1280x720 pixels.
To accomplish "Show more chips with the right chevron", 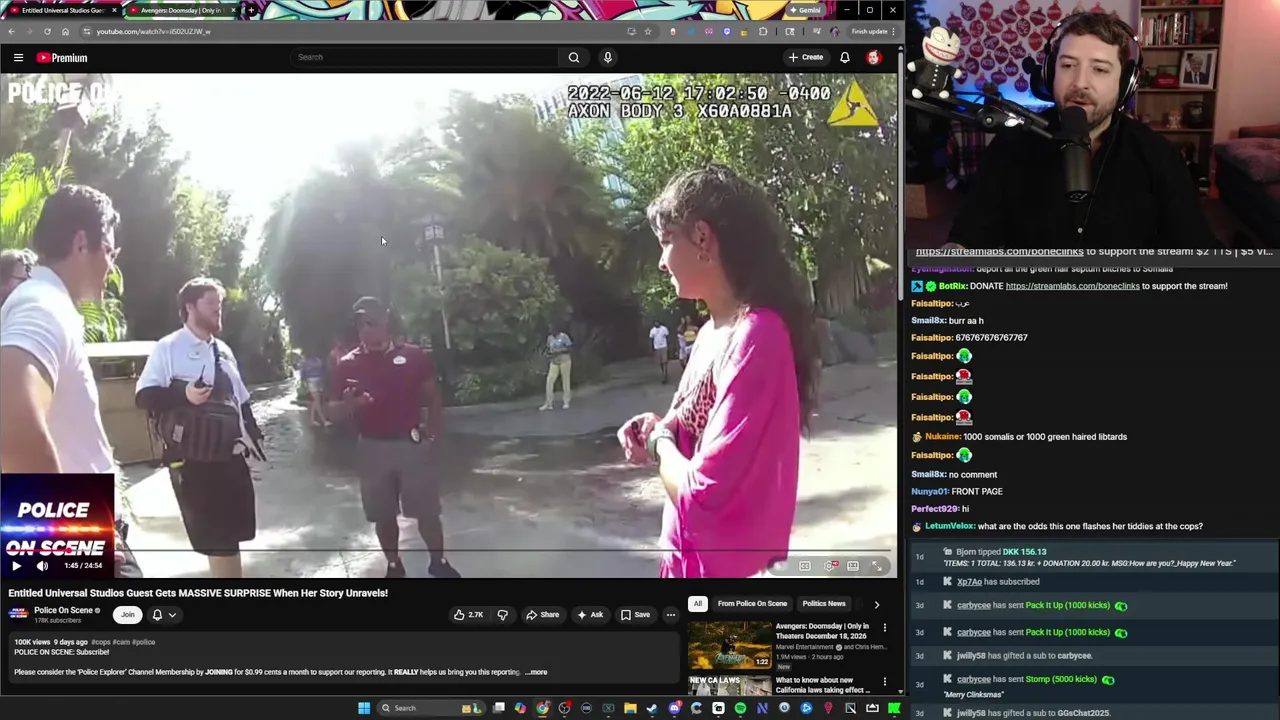I will tap(877, 604).
